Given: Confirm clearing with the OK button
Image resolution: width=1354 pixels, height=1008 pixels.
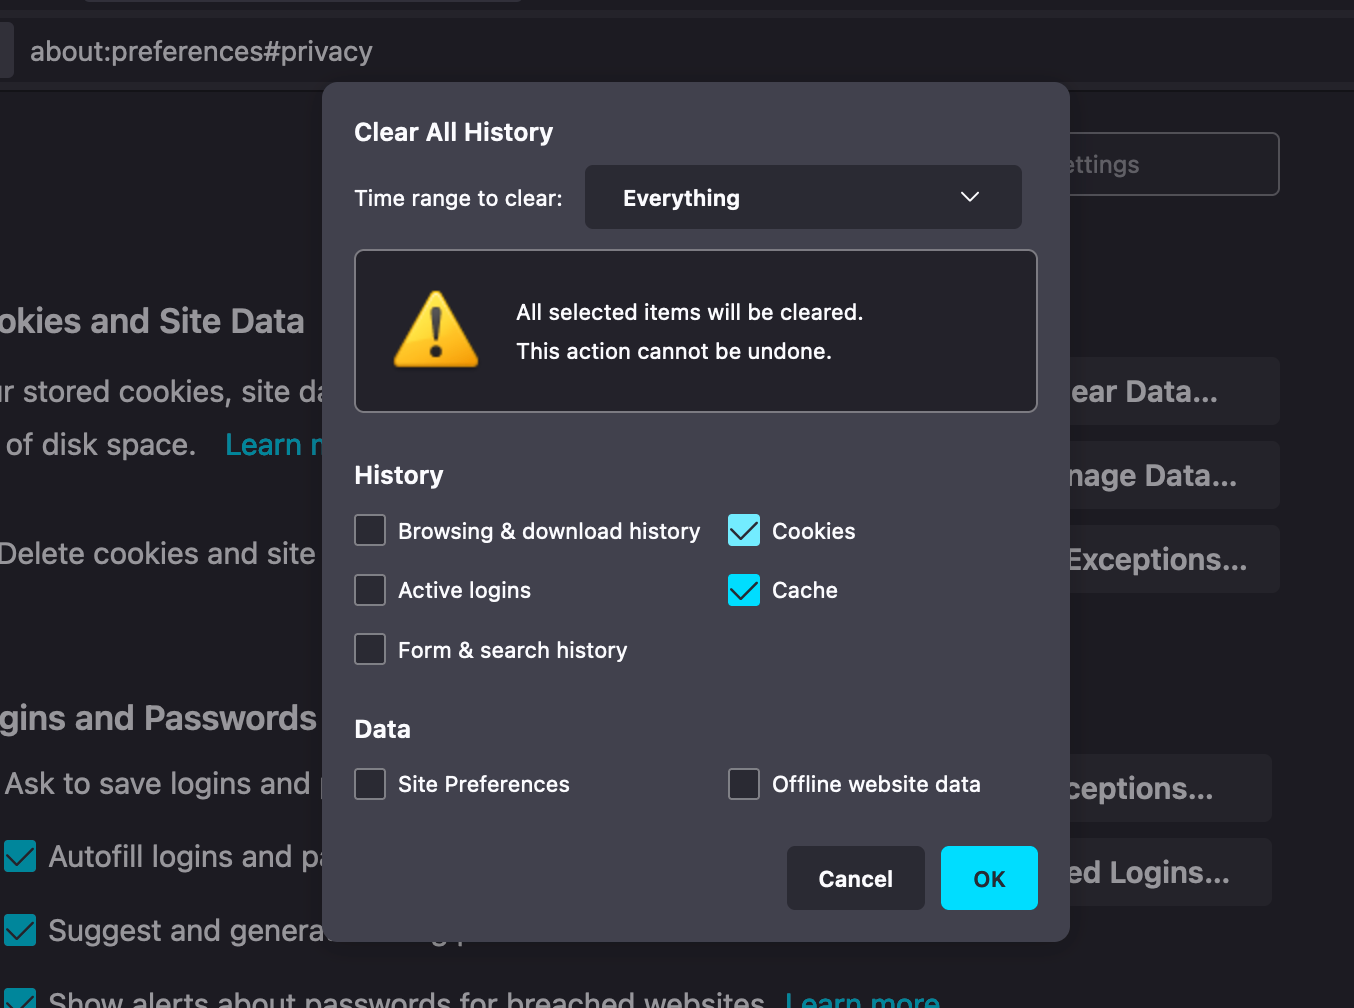Looking at the screenshot, I should 988,878.
